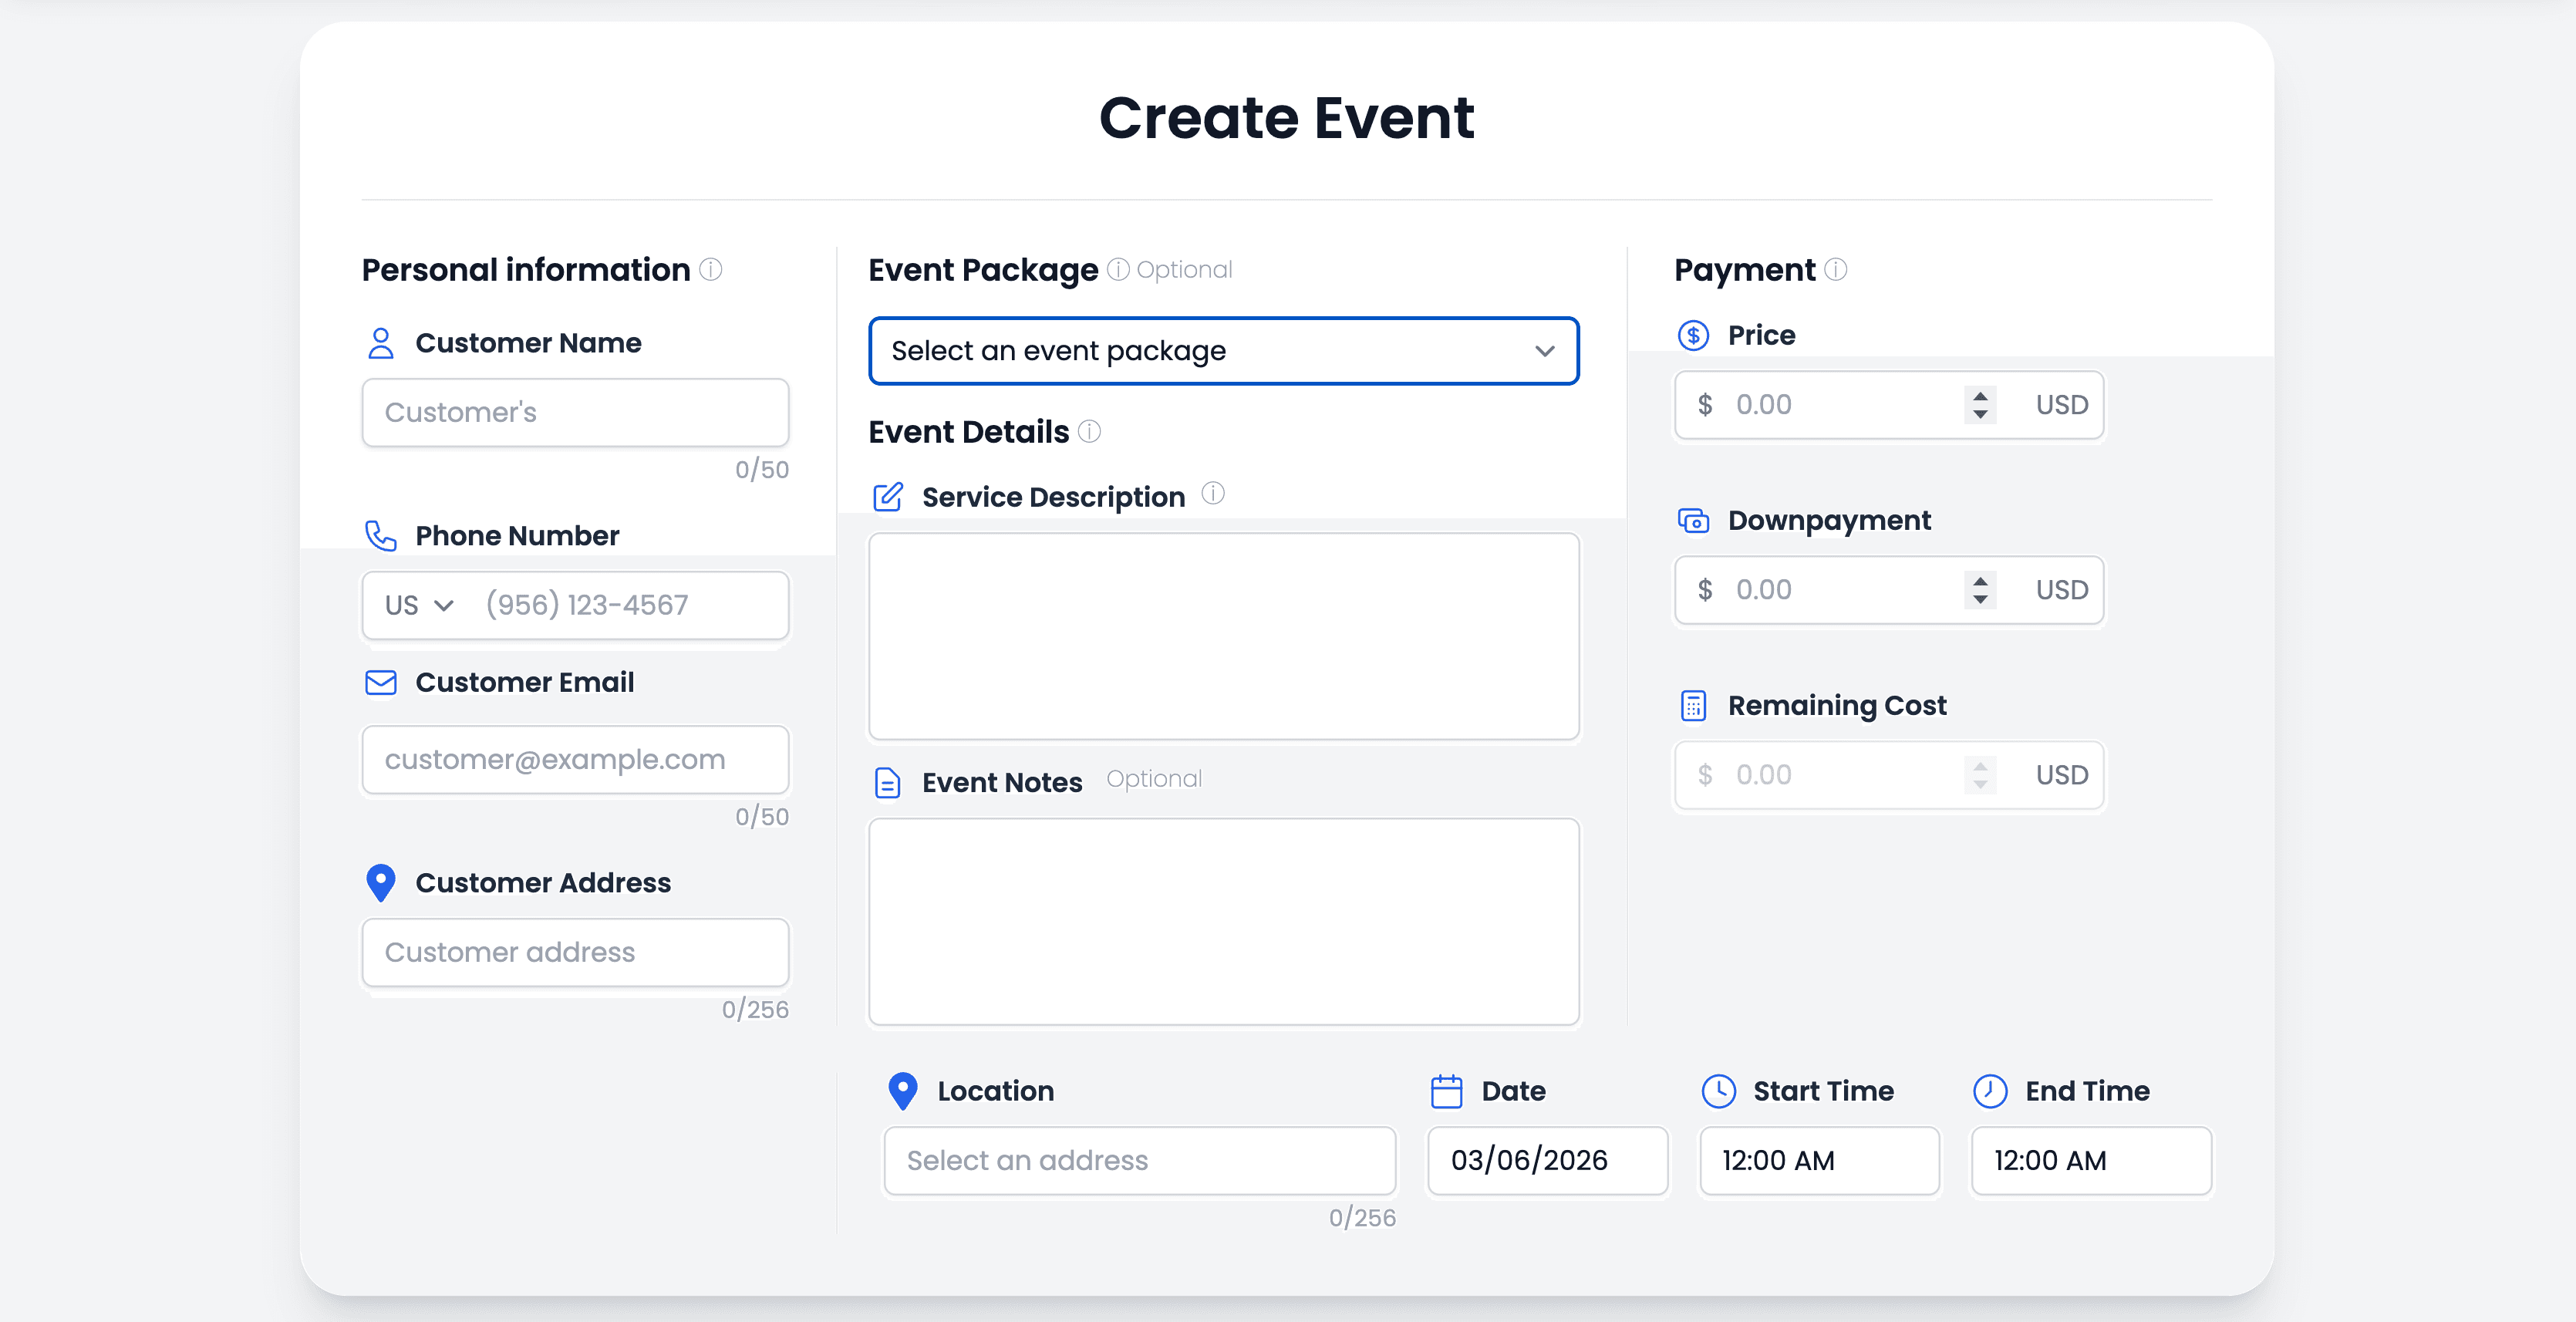The height and width of the screenshot is (1322, 2576).
Task: Click the Start Time field
Action: click(1818, 1160)
